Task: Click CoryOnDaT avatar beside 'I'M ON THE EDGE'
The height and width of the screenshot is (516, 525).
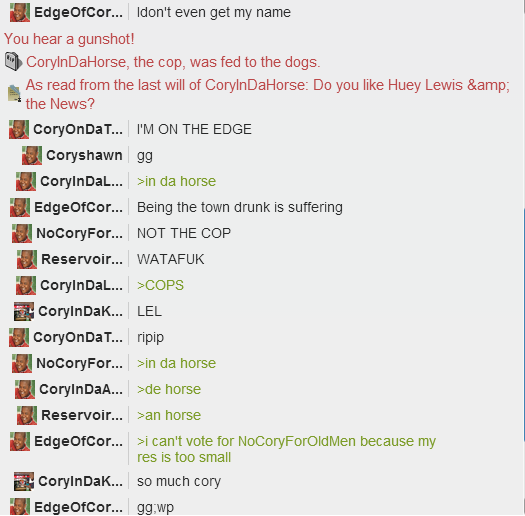Action: coord(19,129)
